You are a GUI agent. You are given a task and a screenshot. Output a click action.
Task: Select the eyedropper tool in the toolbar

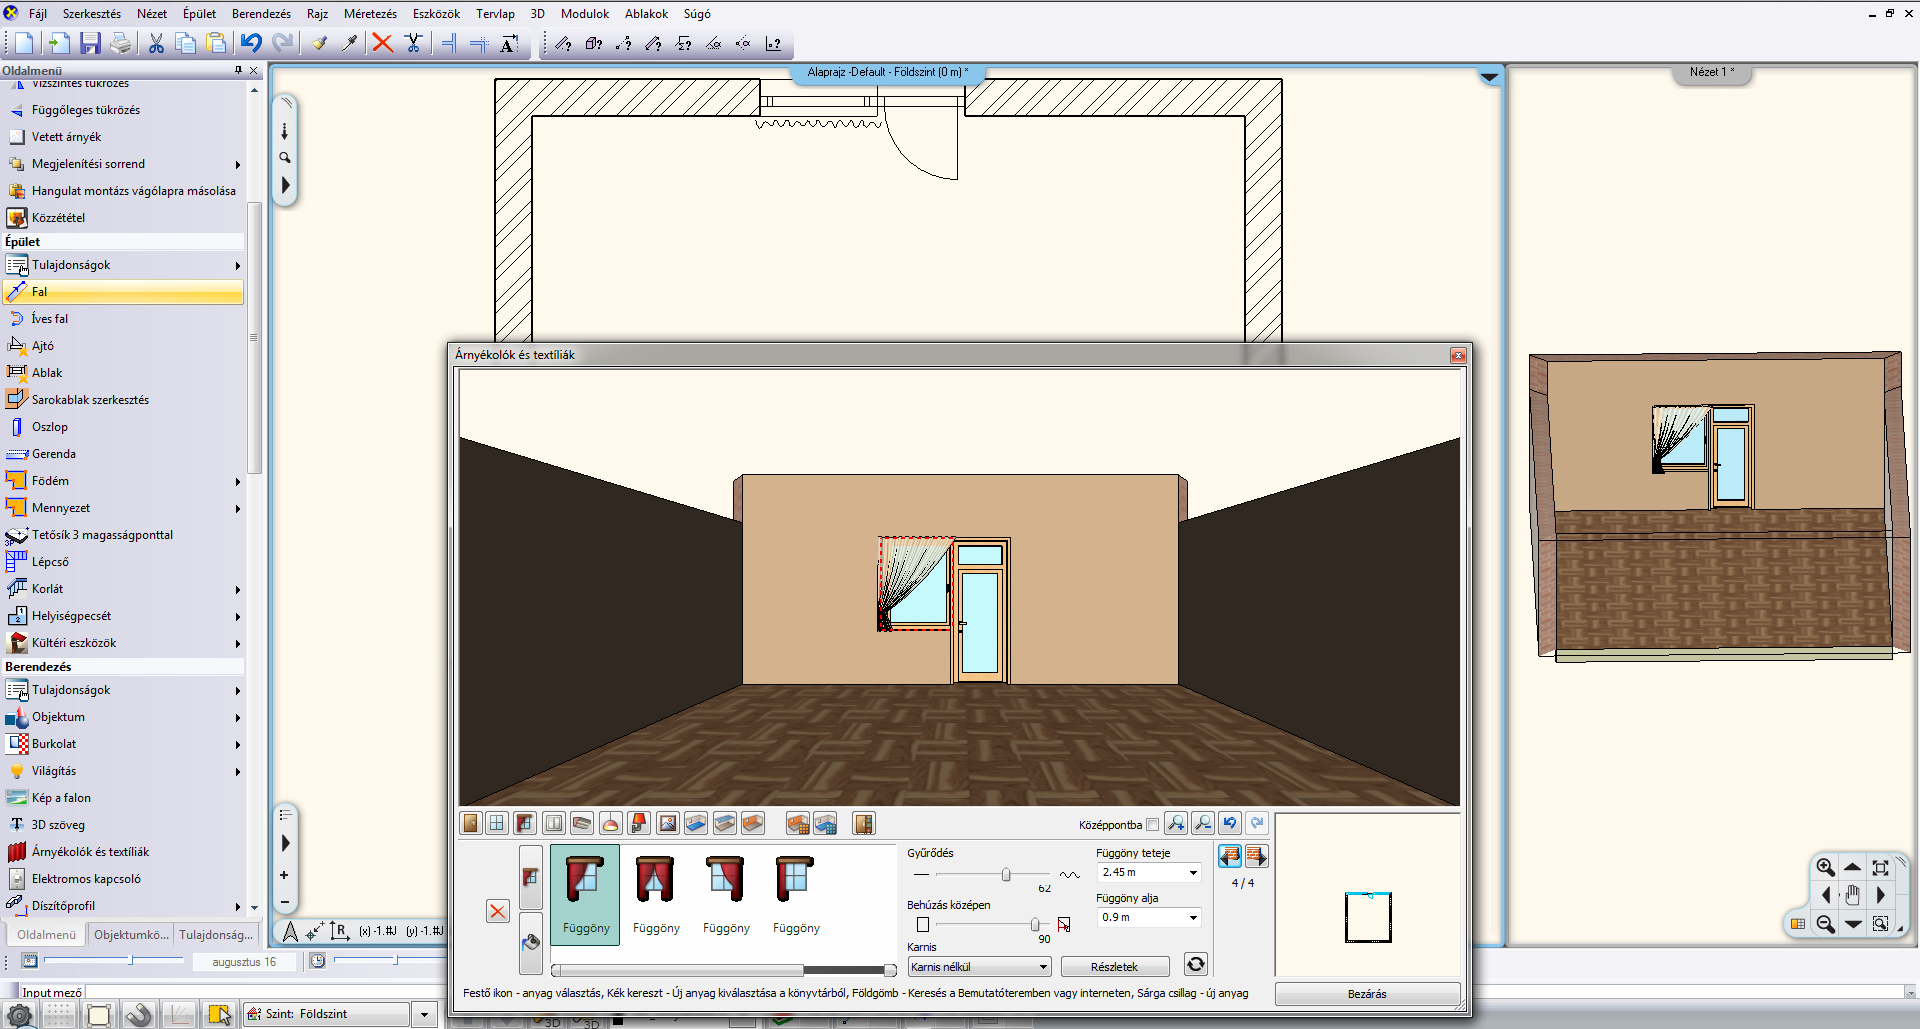pyautogui.click(x=349, y=43)
